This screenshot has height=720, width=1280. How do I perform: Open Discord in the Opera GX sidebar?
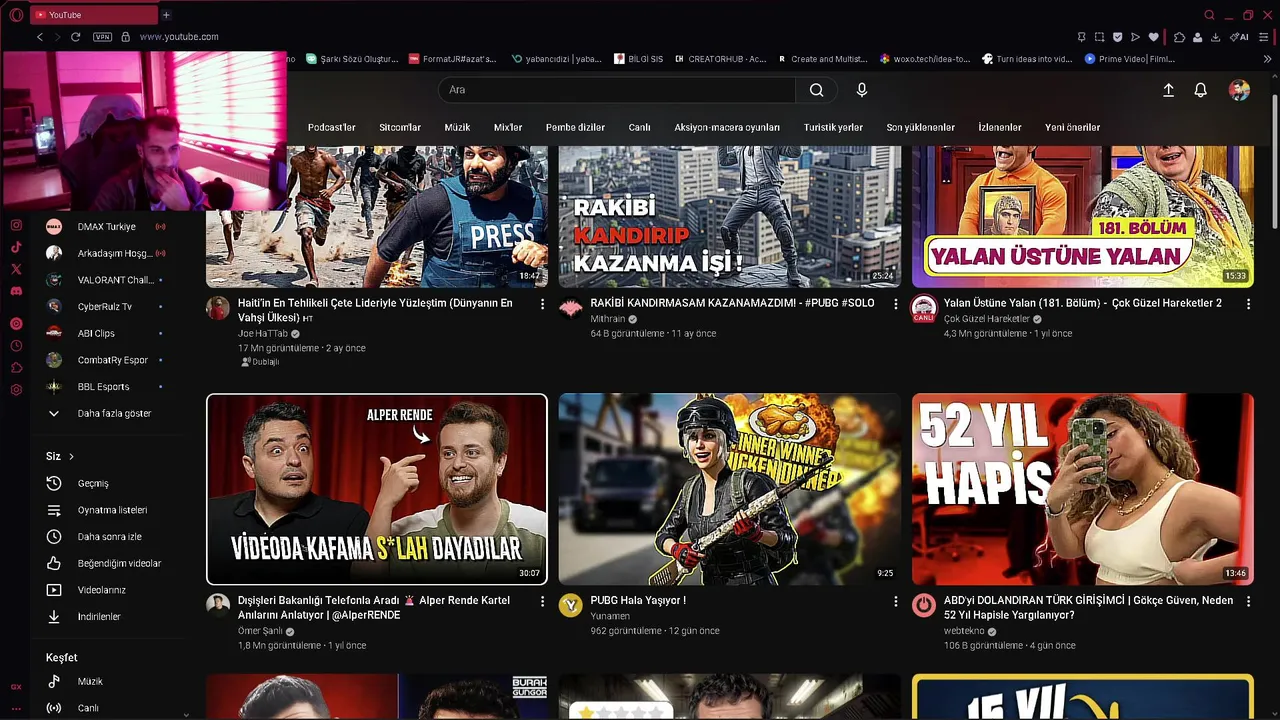click(16, 291)
